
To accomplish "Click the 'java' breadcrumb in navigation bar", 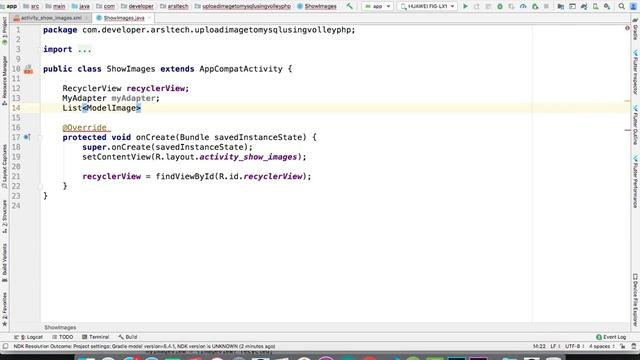I will coord(81,6).
